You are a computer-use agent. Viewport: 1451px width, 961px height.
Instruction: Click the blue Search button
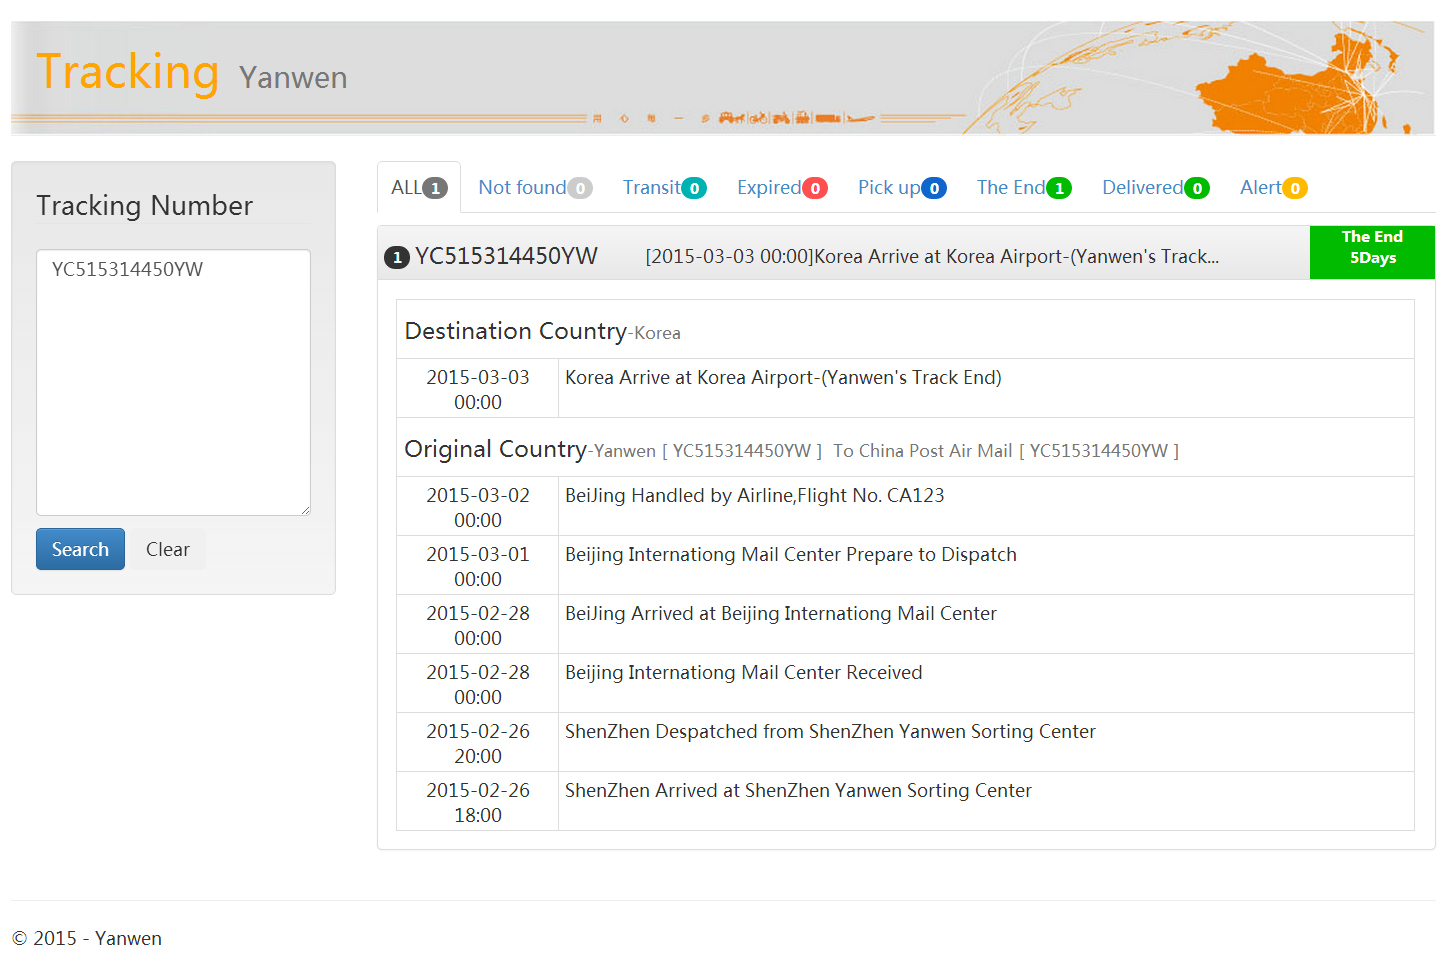point(80,549)
